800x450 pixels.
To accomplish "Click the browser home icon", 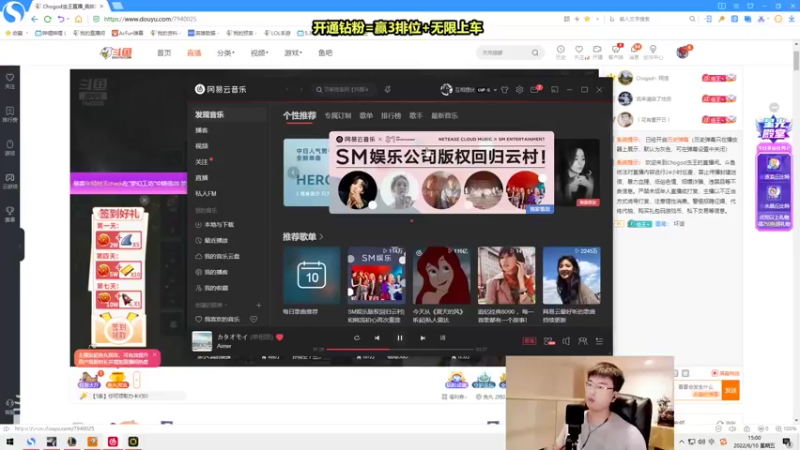I will [x=78, y=19].
